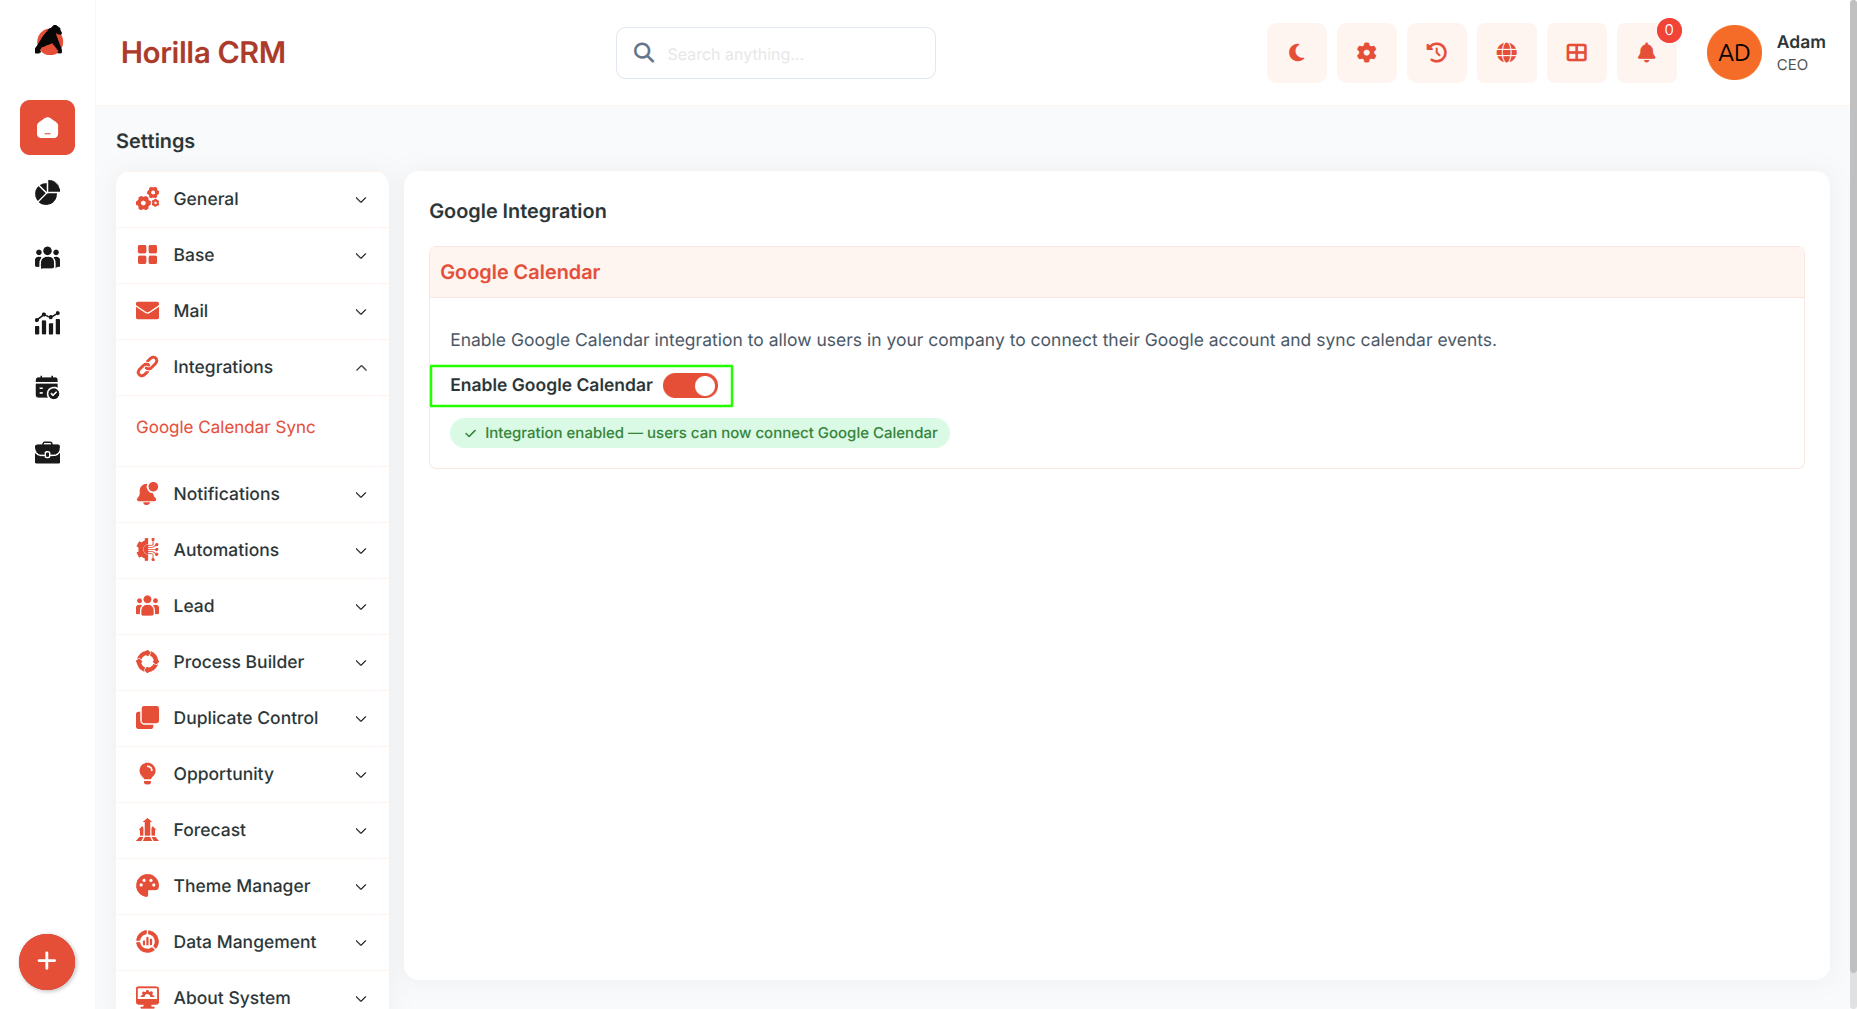The height and width of the screenshot is (1009, 1857).
Task: Click the search magnifier icon
Action: (x=644, y=53)
